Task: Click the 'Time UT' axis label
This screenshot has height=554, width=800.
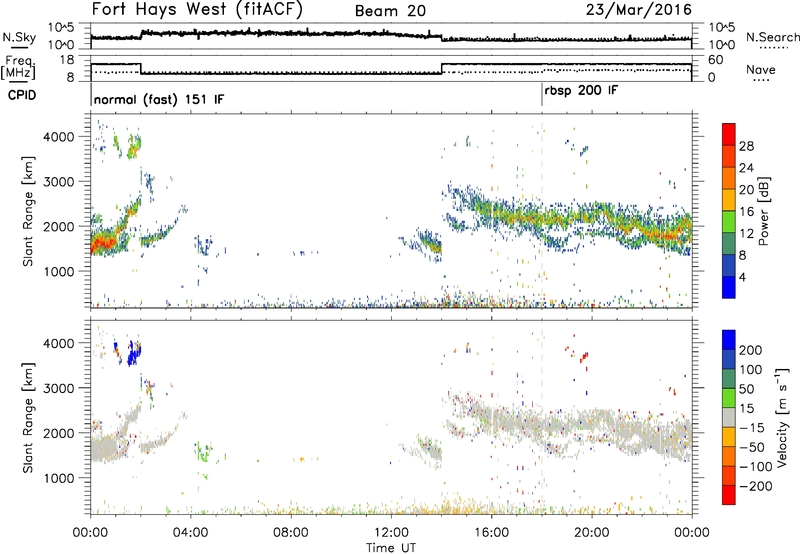Action: (x=391, y=548)
